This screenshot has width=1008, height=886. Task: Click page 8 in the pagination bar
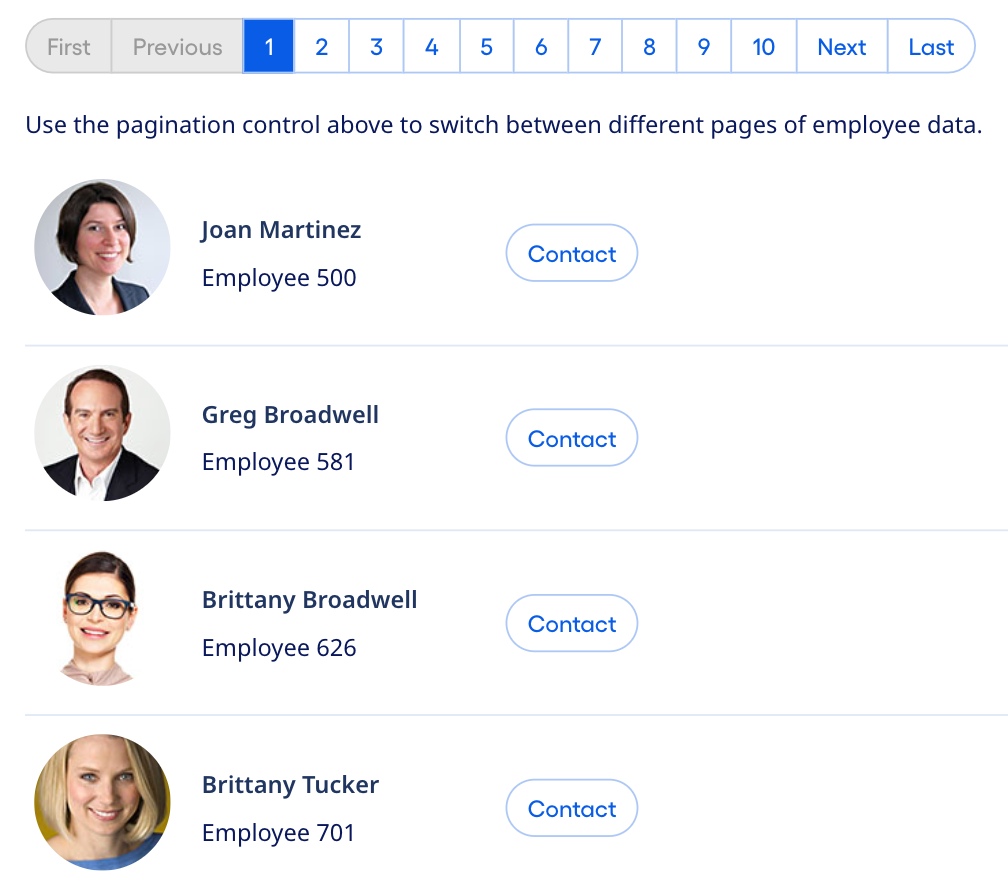tap(649, 47)
